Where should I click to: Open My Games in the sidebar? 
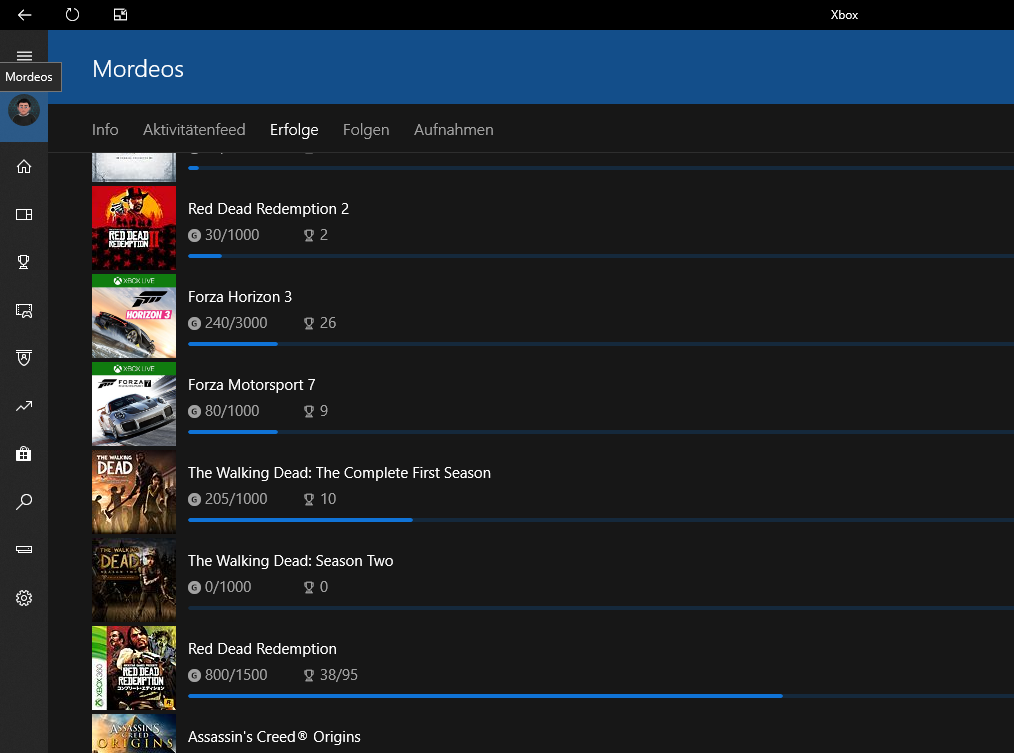[x=24, y=214]
